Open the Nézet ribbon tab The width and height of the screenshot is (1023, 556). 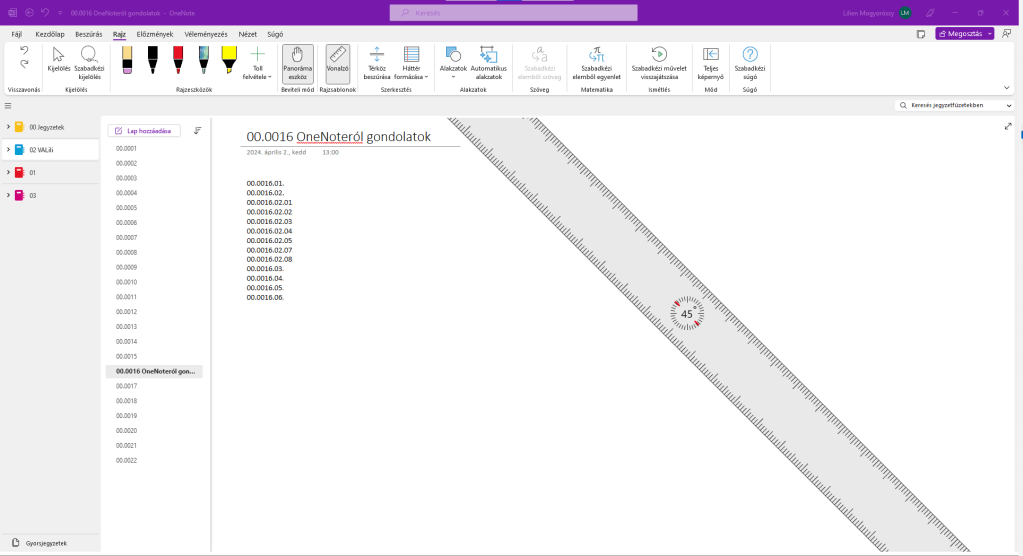tap(247, 34)
